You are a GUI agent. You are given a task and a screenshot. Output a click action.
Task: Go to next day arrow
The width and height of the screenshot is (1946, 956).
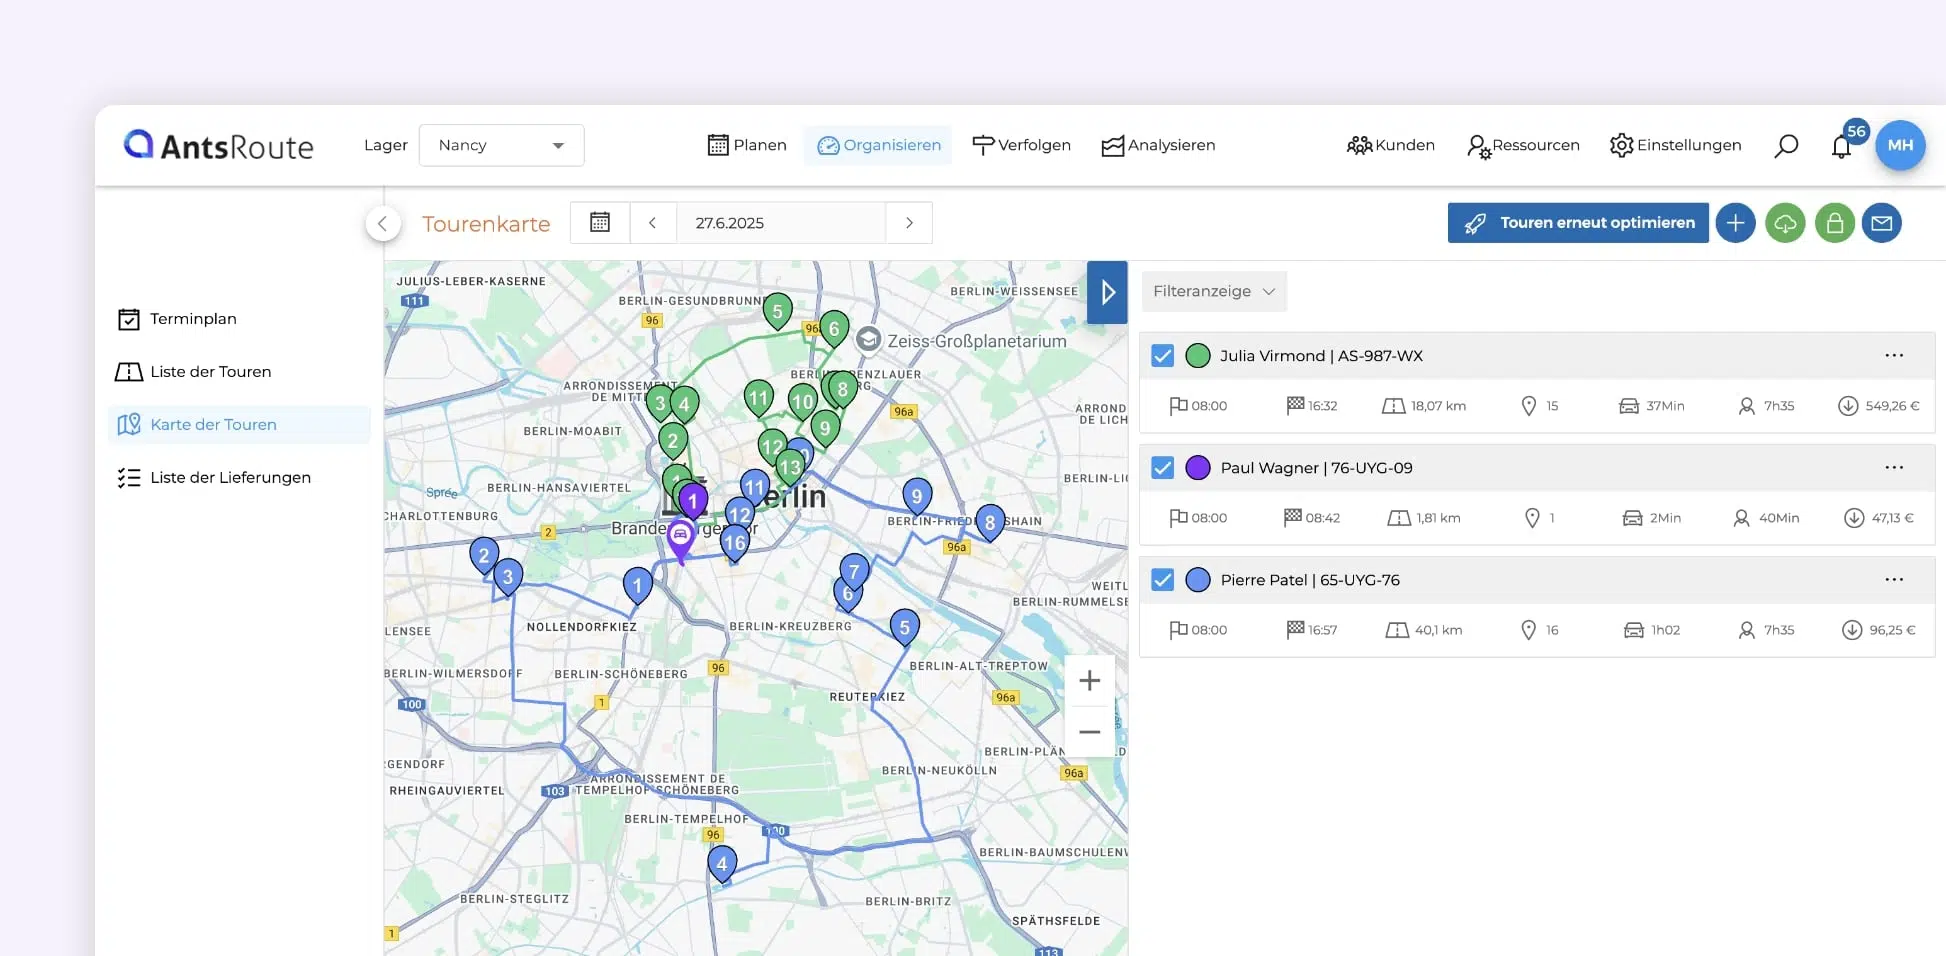pos(909,223)
